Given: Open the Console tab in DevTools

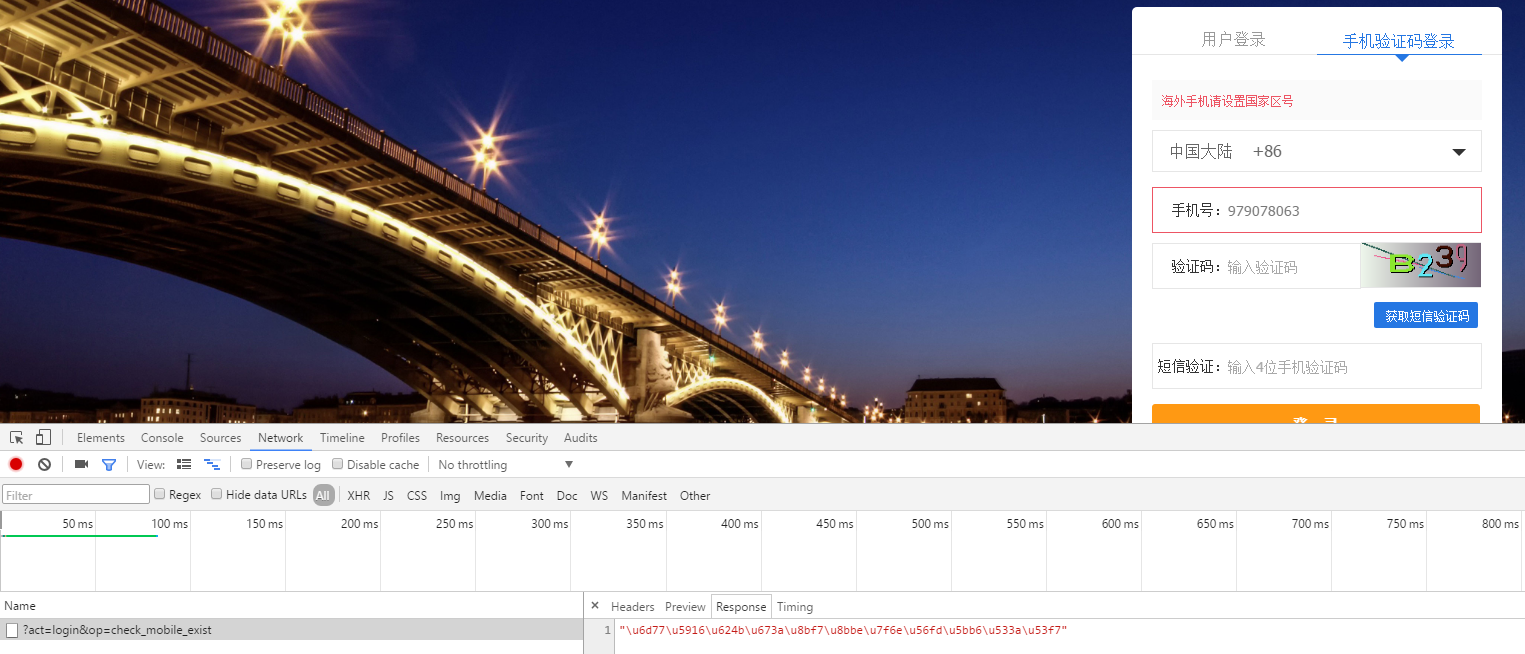Looking at the screenshot, I should [x=162, y=438].
